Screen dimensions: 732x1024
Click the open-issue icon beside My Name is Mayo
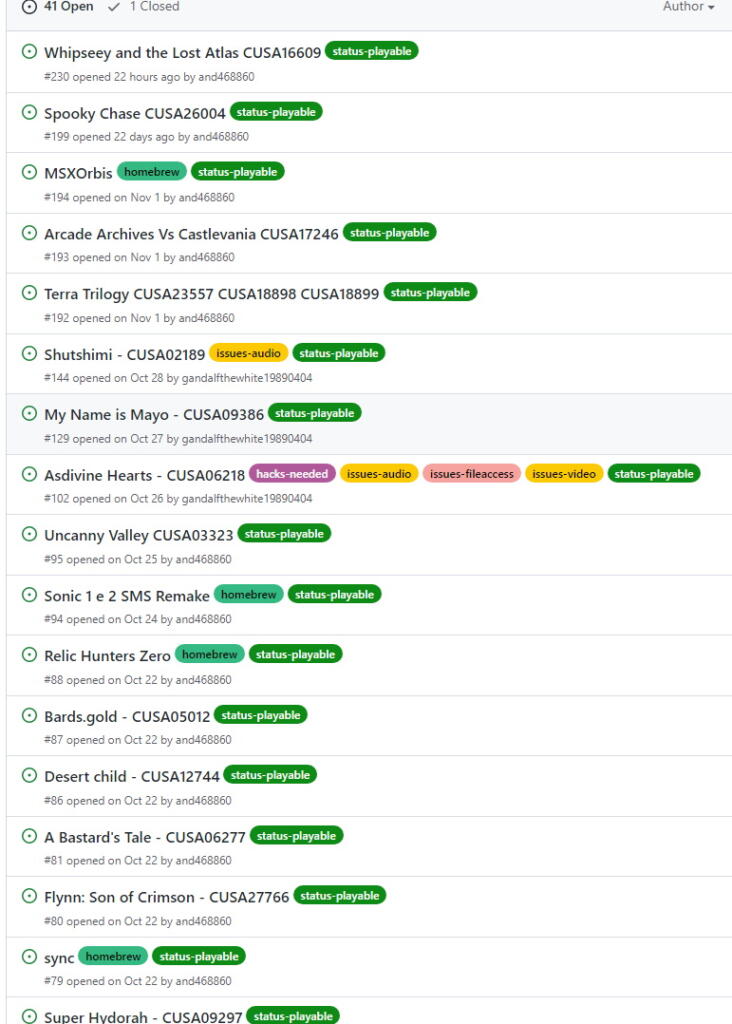(29, 414)
